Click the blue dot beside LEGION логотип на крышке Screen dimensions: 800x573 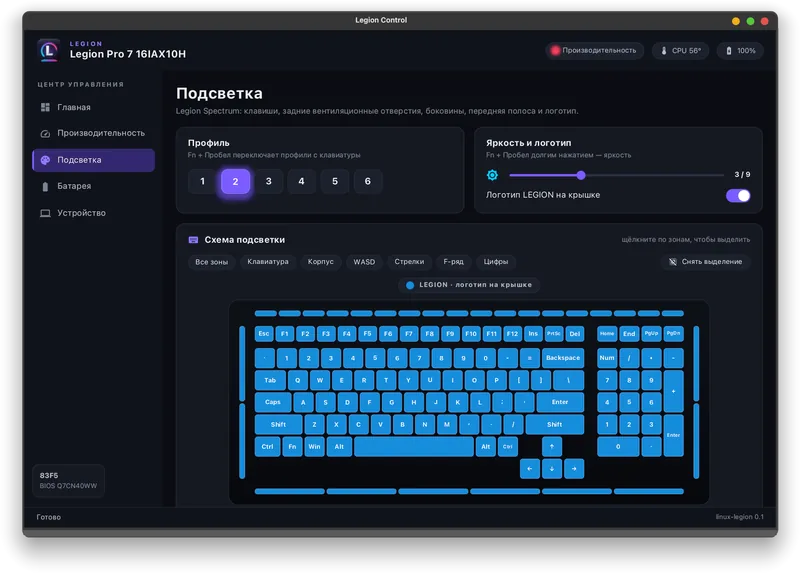[410, 285]
